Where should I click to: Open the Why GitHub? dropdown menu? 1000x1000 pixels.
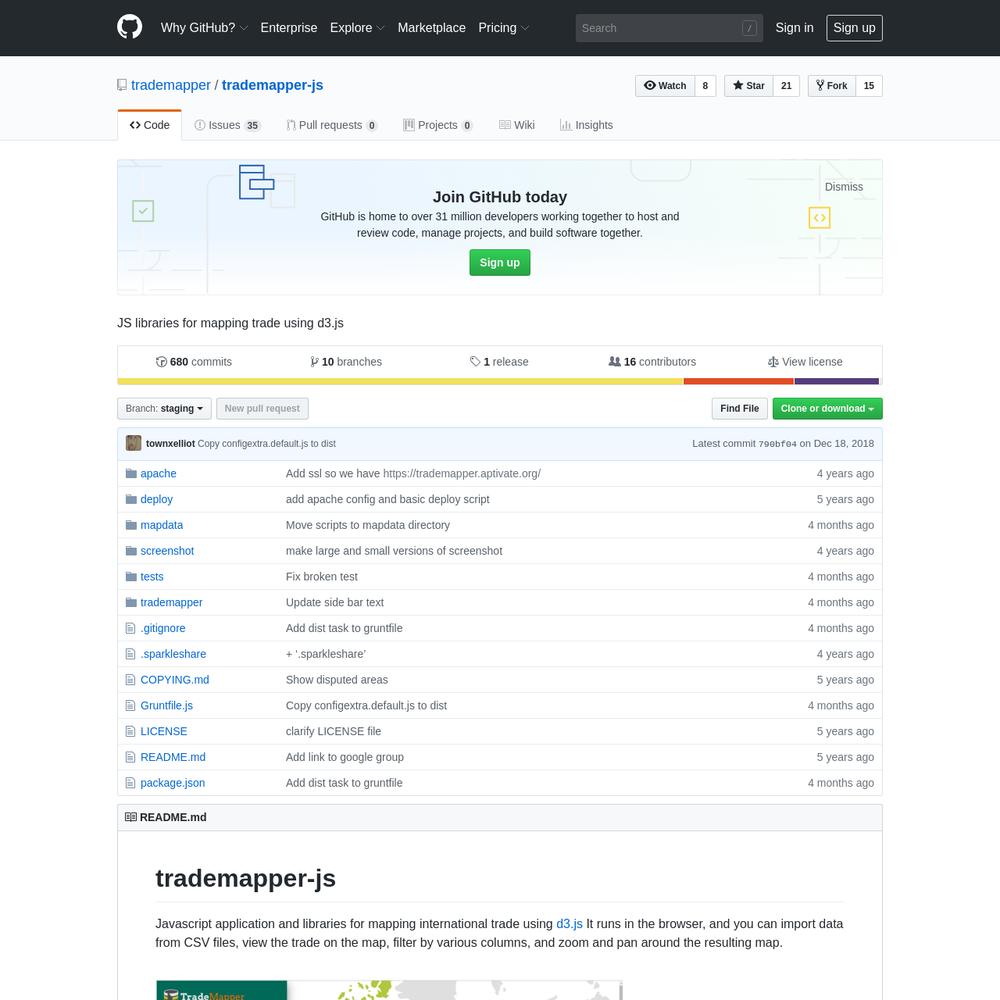[203, 27]
